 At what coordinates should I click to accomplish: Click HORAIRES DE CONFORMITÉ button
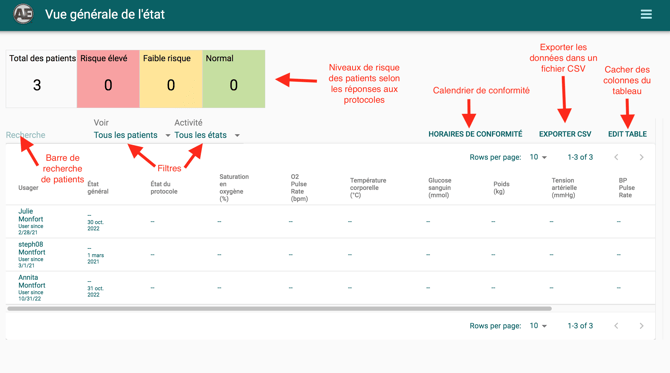(x=475, y=134)
